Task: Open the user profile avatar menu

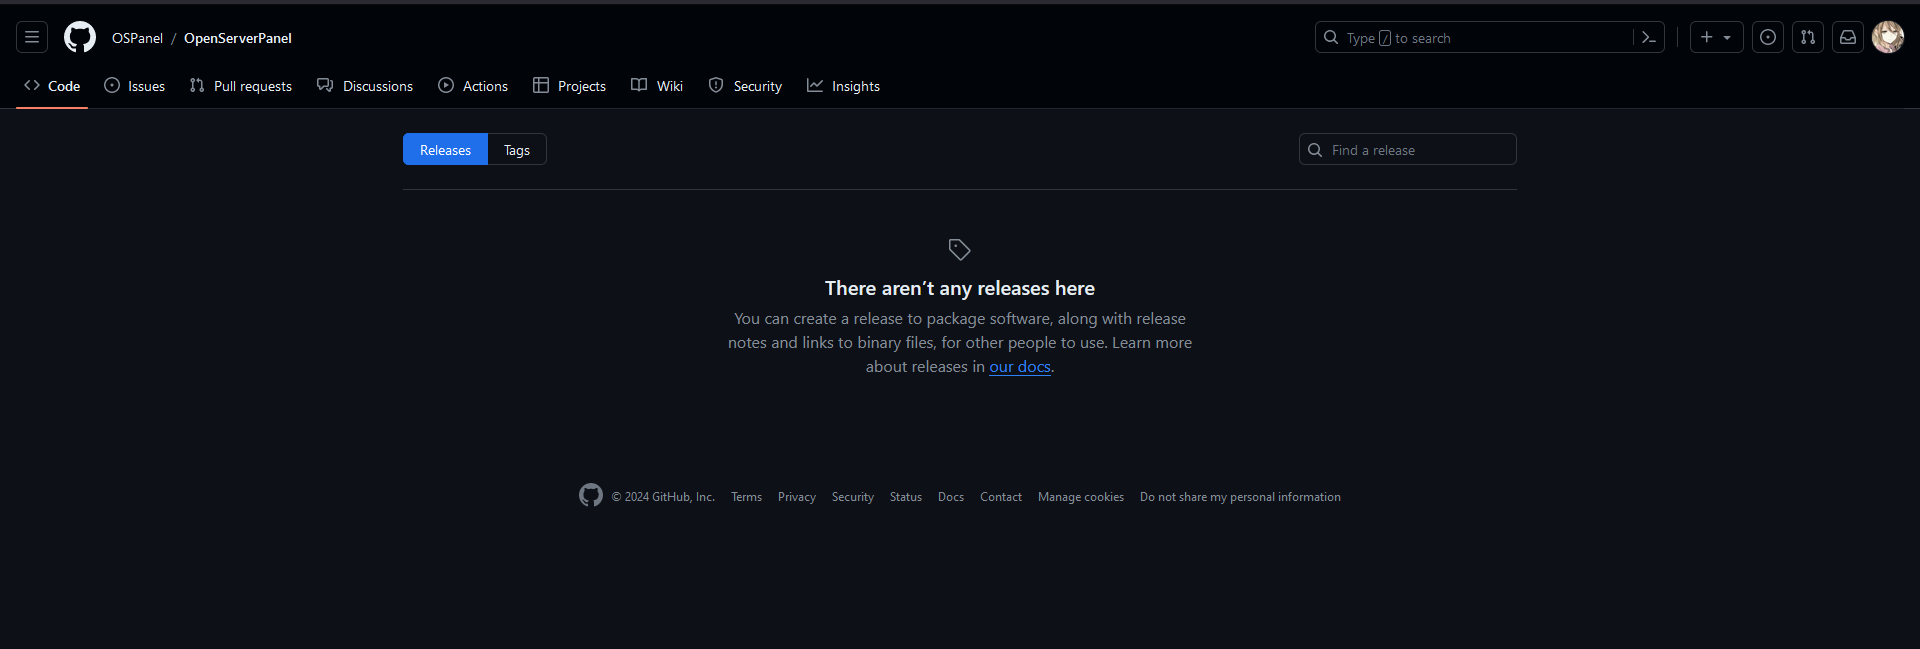Action: click(1888, 38)
